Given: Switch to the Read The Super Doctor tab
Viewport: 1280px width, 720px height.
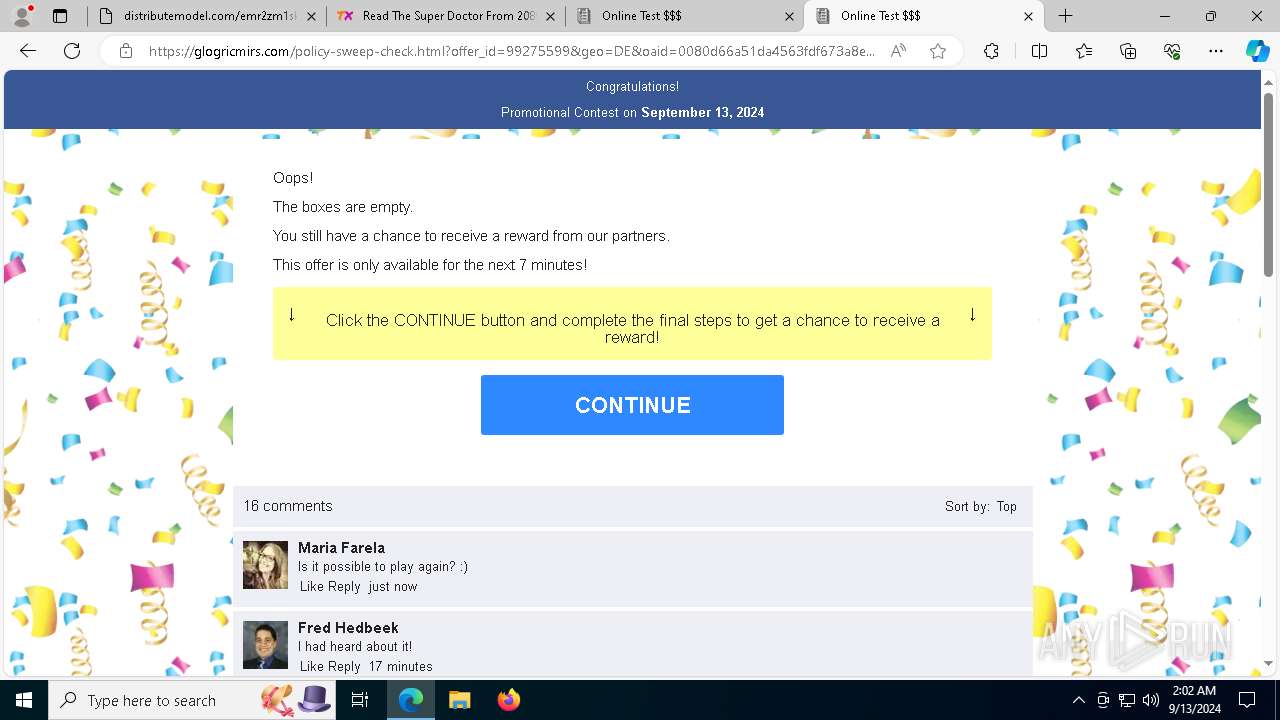Looking at the screenshot, I should click(446, 16).
